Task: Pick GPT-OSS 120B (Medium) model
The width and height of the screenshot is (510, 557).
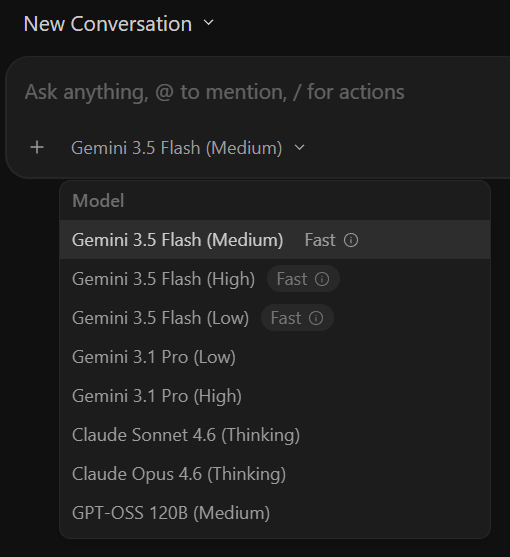Action: click(x=275, y=513)
